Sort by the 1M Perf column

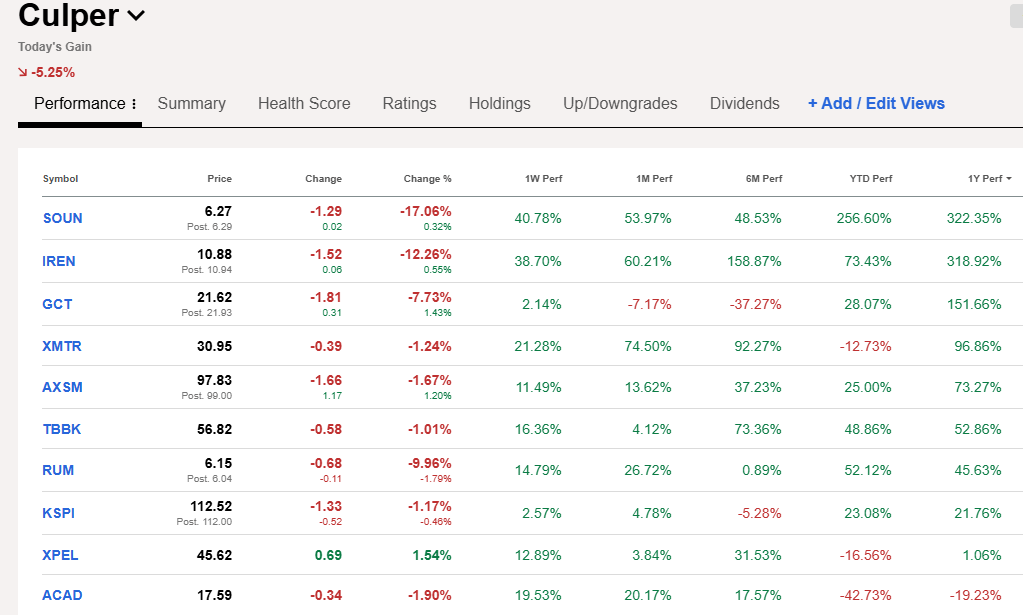654,179
